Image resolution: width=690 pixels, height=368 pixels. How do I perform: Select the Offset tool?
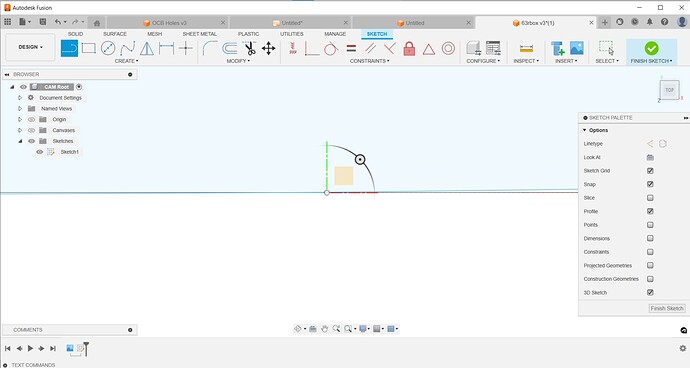229,48
